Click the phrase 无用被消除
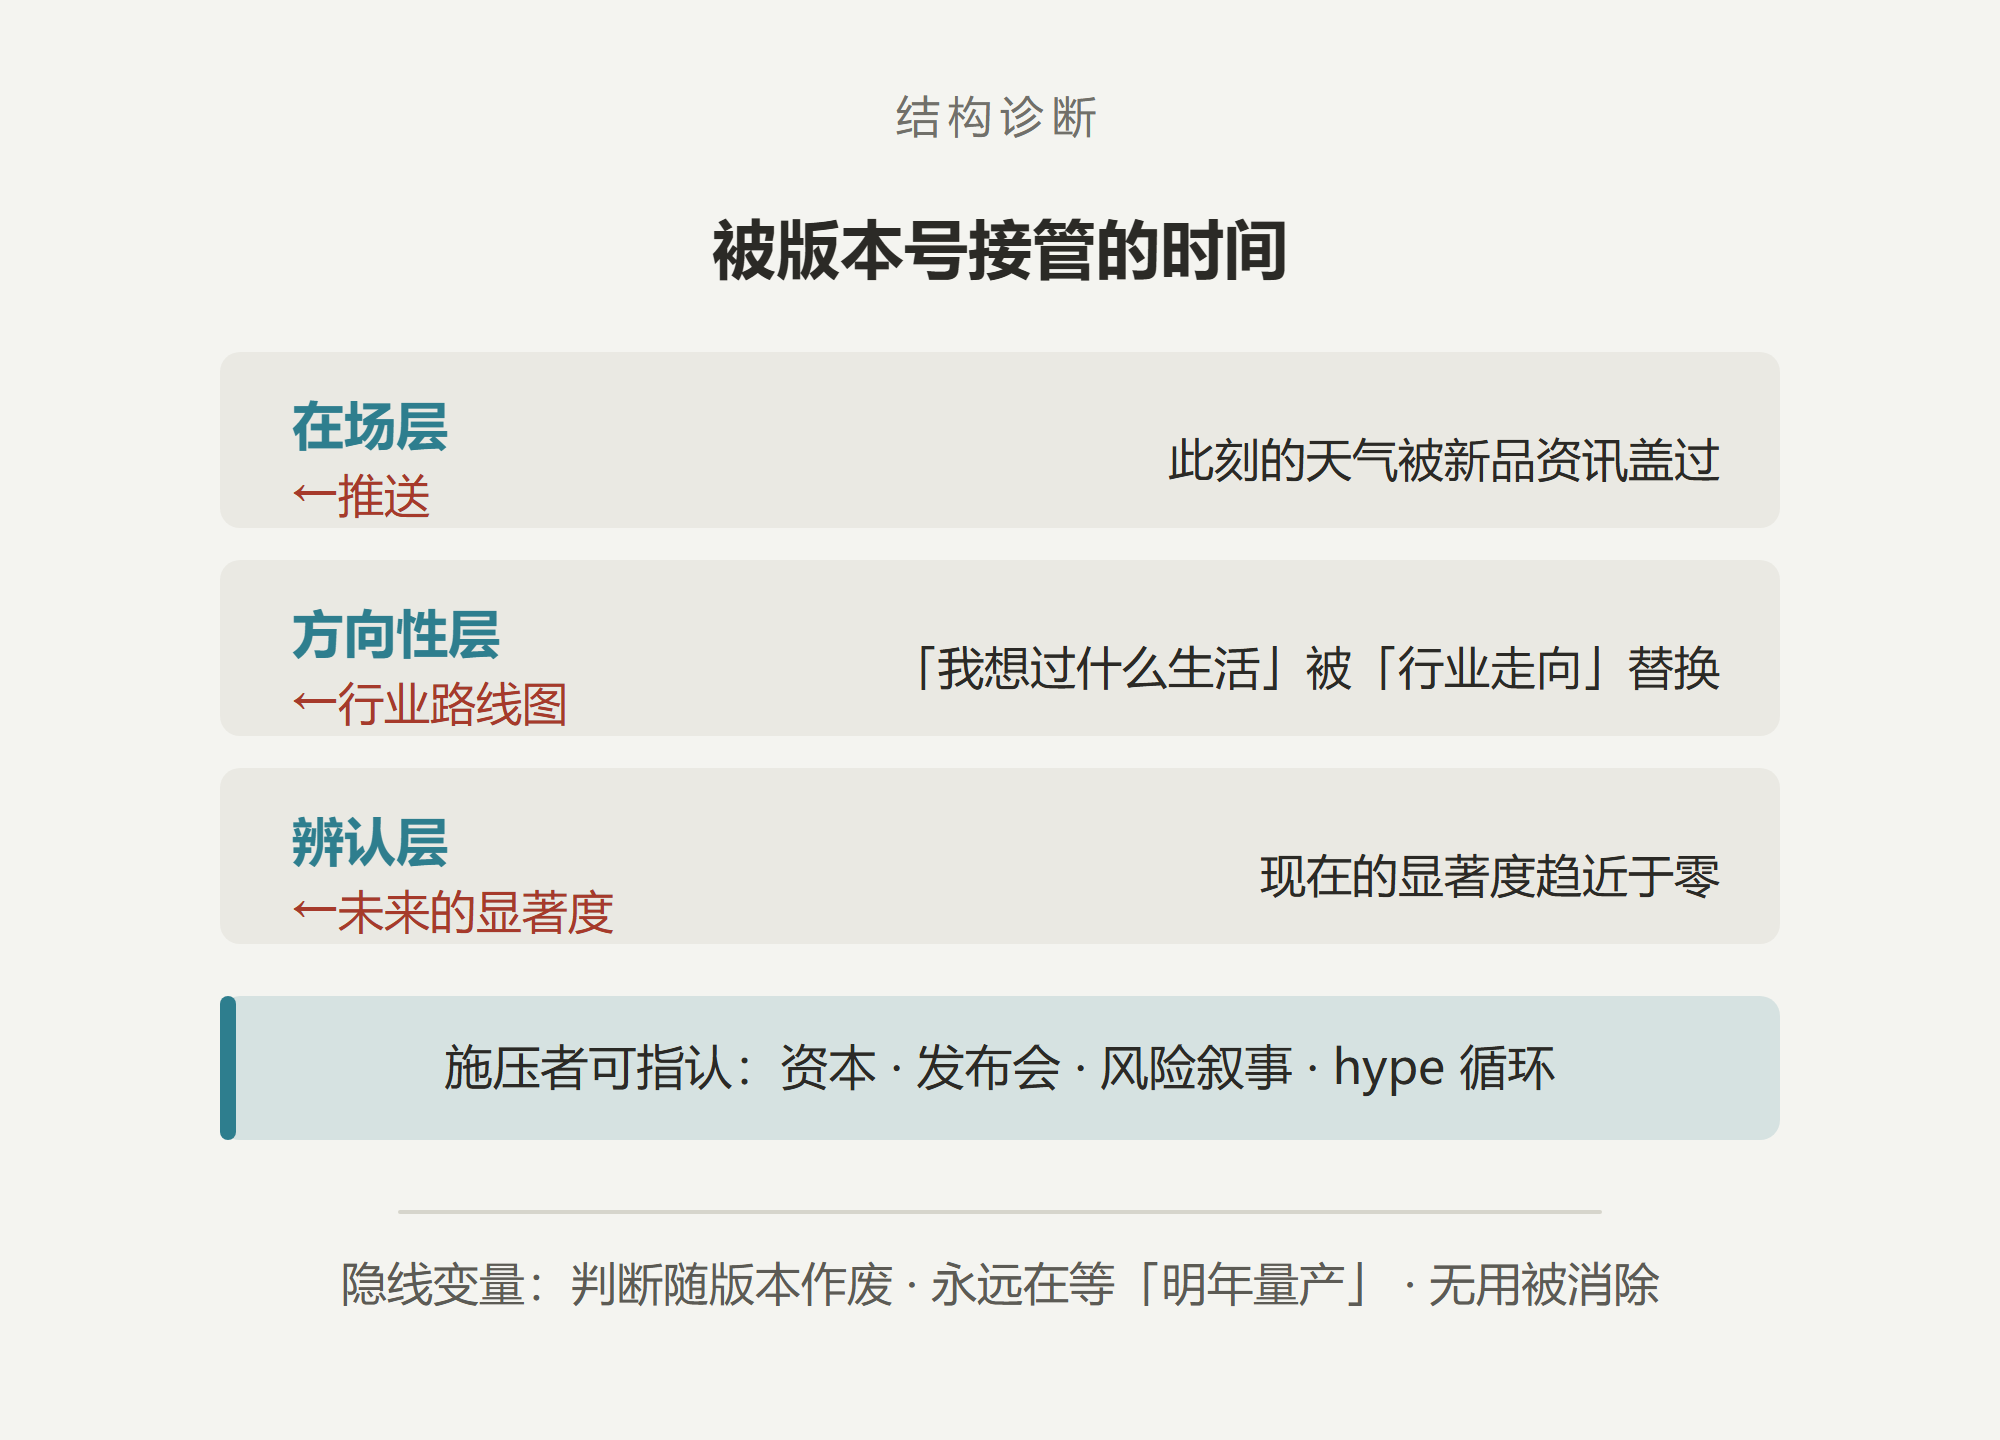The width and height of the screenshot is (2000, 1440). [x=1544, y=1285]
